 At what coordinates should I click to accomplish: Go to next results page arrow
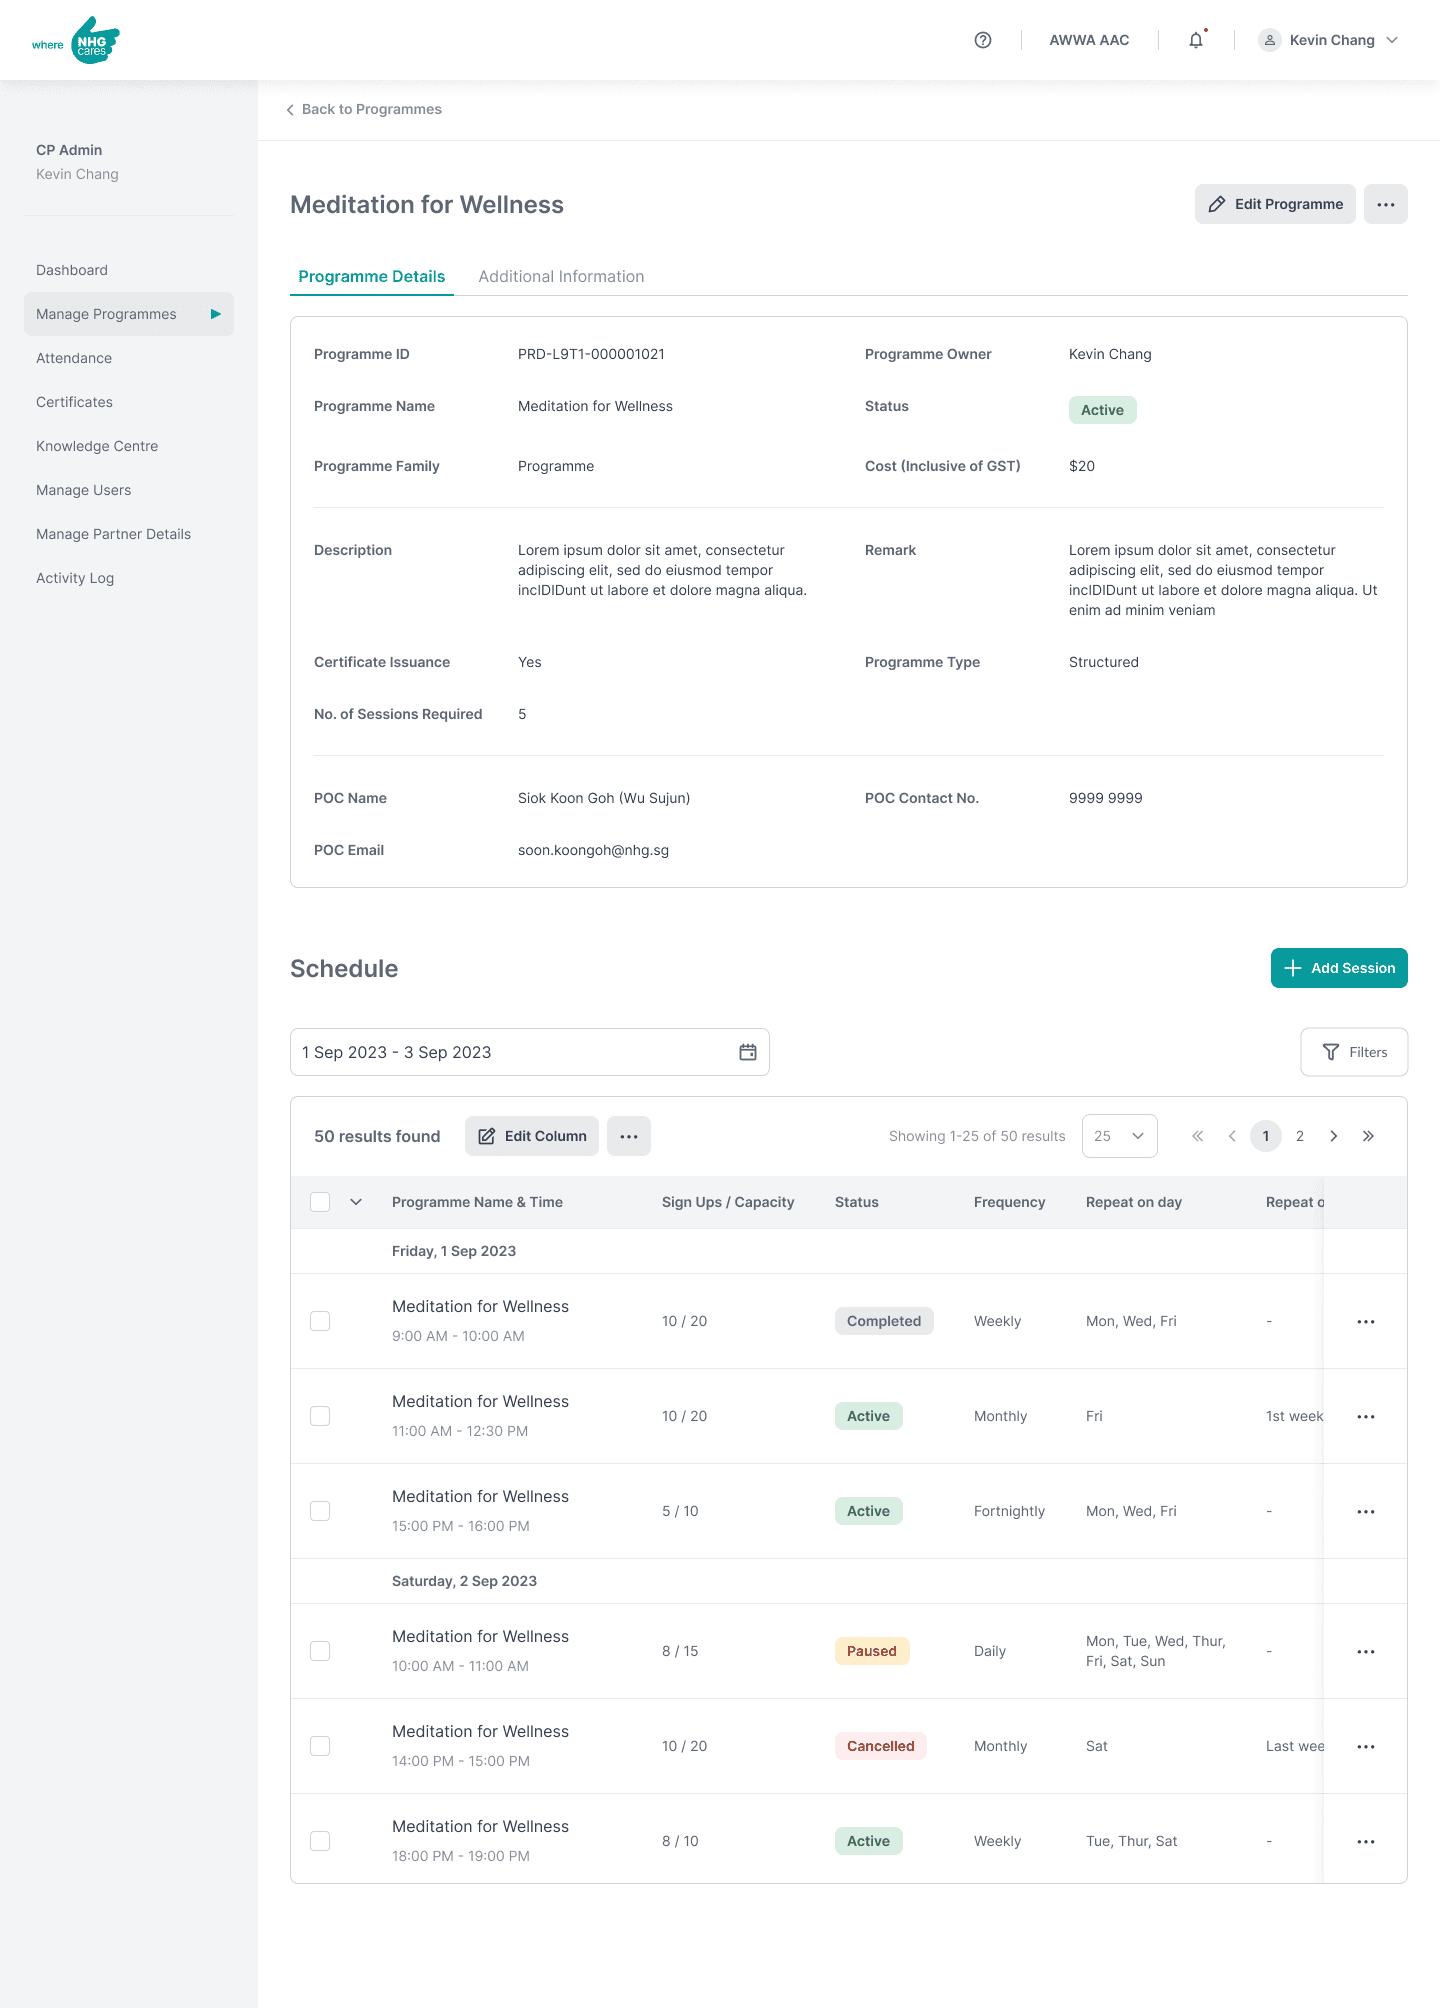[x=1334, y=1136]
